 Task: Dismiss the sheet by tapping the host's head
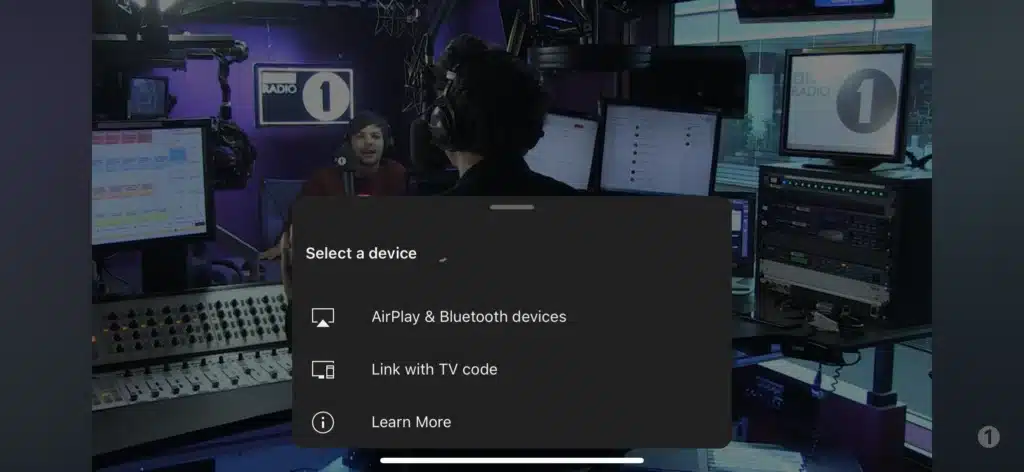tap(487, 95)
